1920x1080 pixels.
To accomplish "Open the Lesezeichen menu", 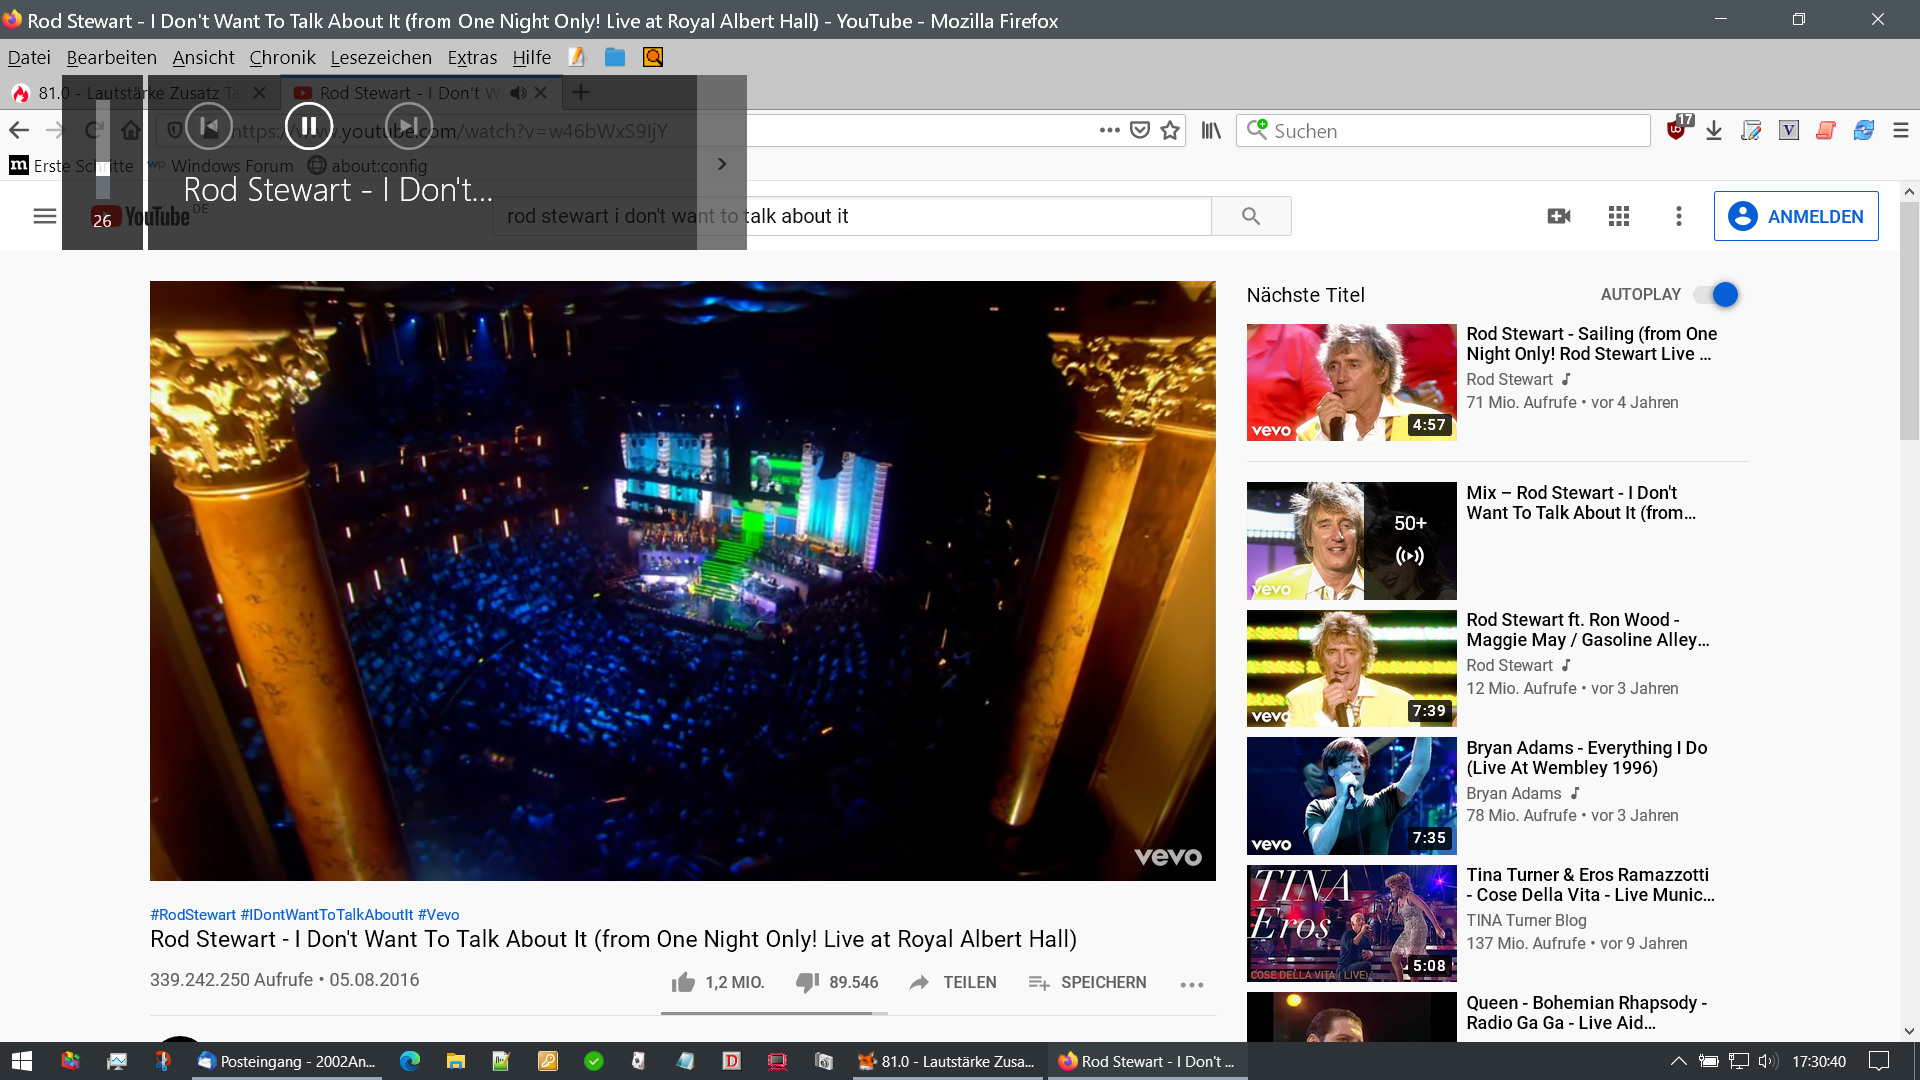I will (x=381, y=57).
